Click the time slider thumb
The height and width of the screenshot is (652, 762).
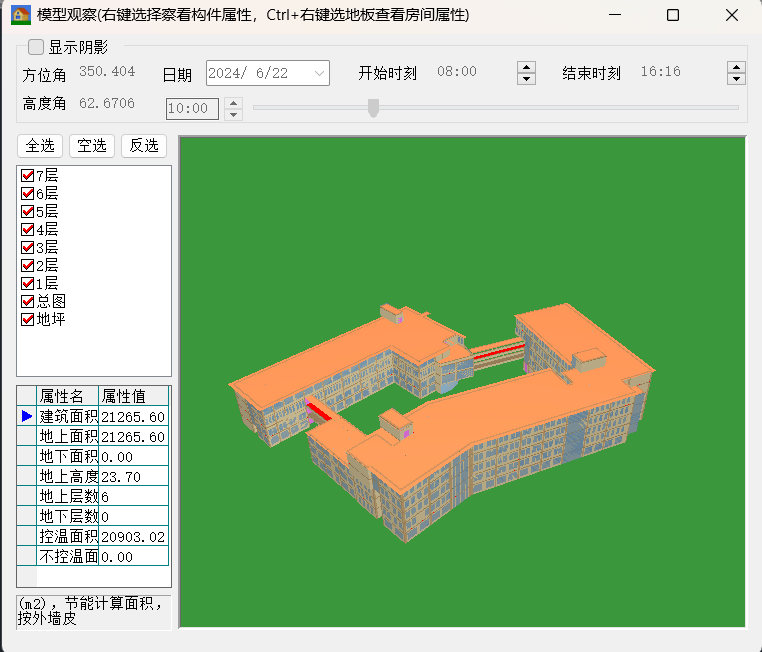(373, 108)
